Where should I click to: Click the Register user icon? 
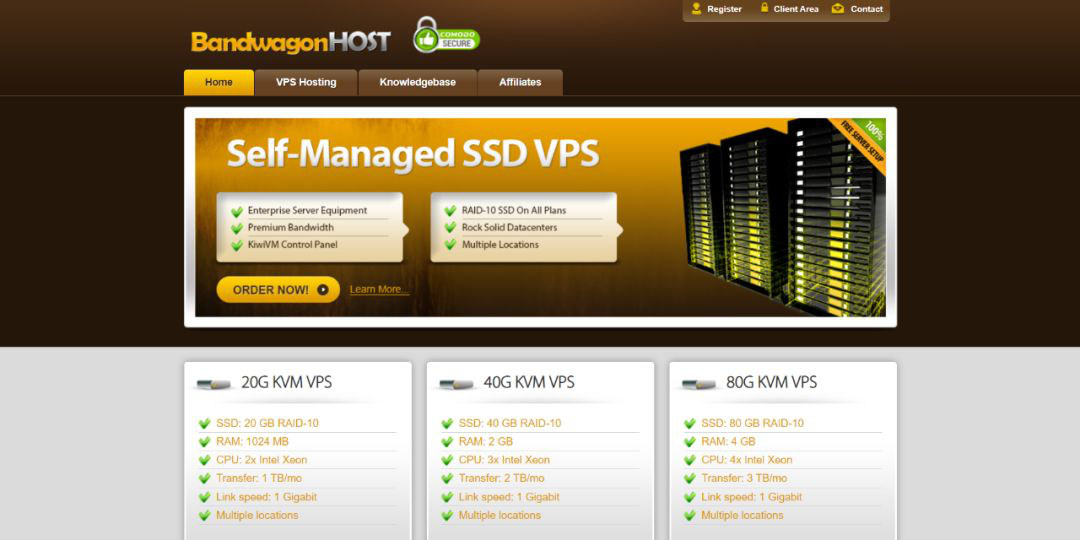tap(696, 8)
